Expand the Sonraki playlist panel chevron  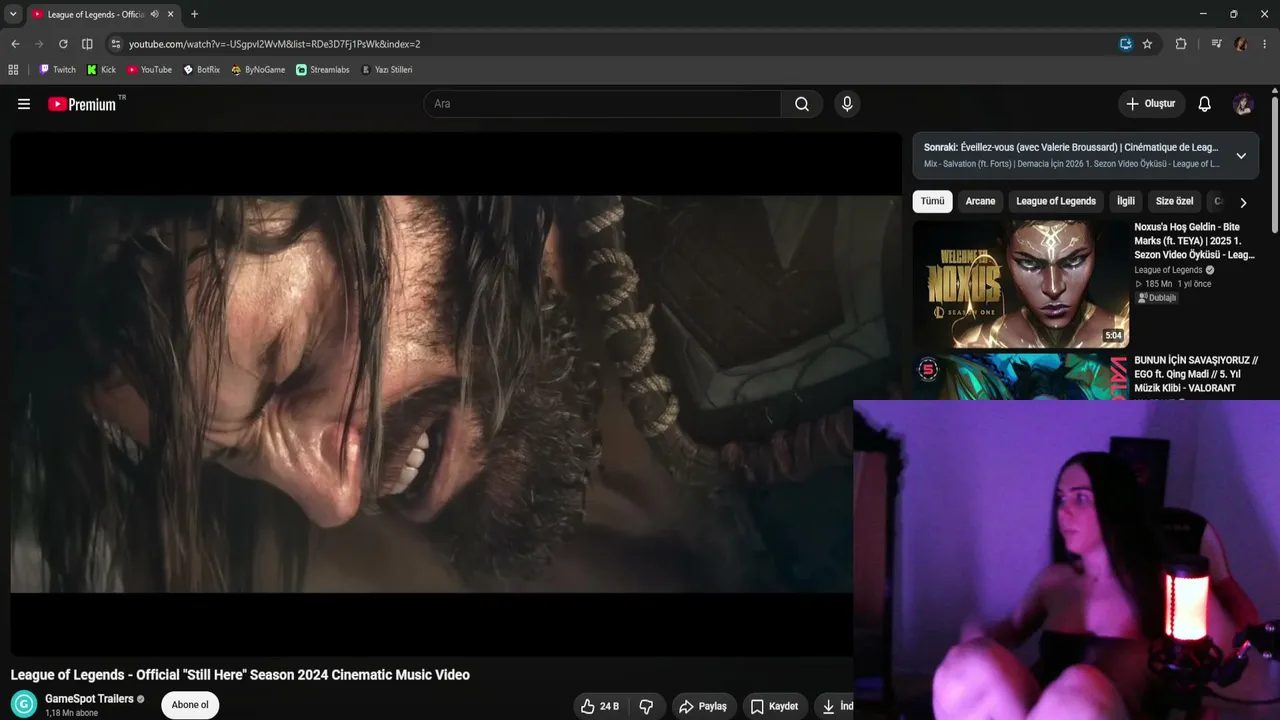coord(1241,156)
